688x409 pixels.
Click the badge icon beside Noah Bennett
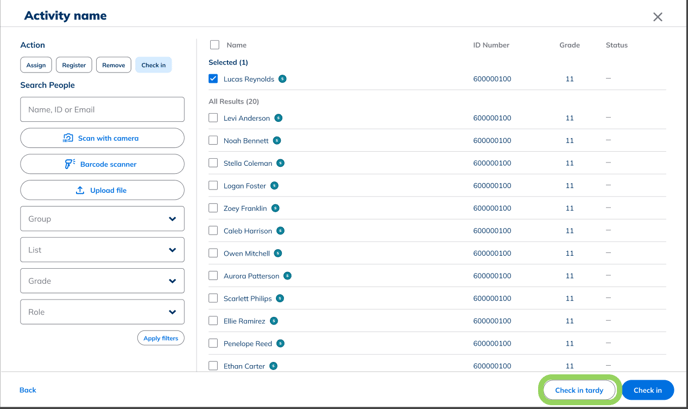277,140
